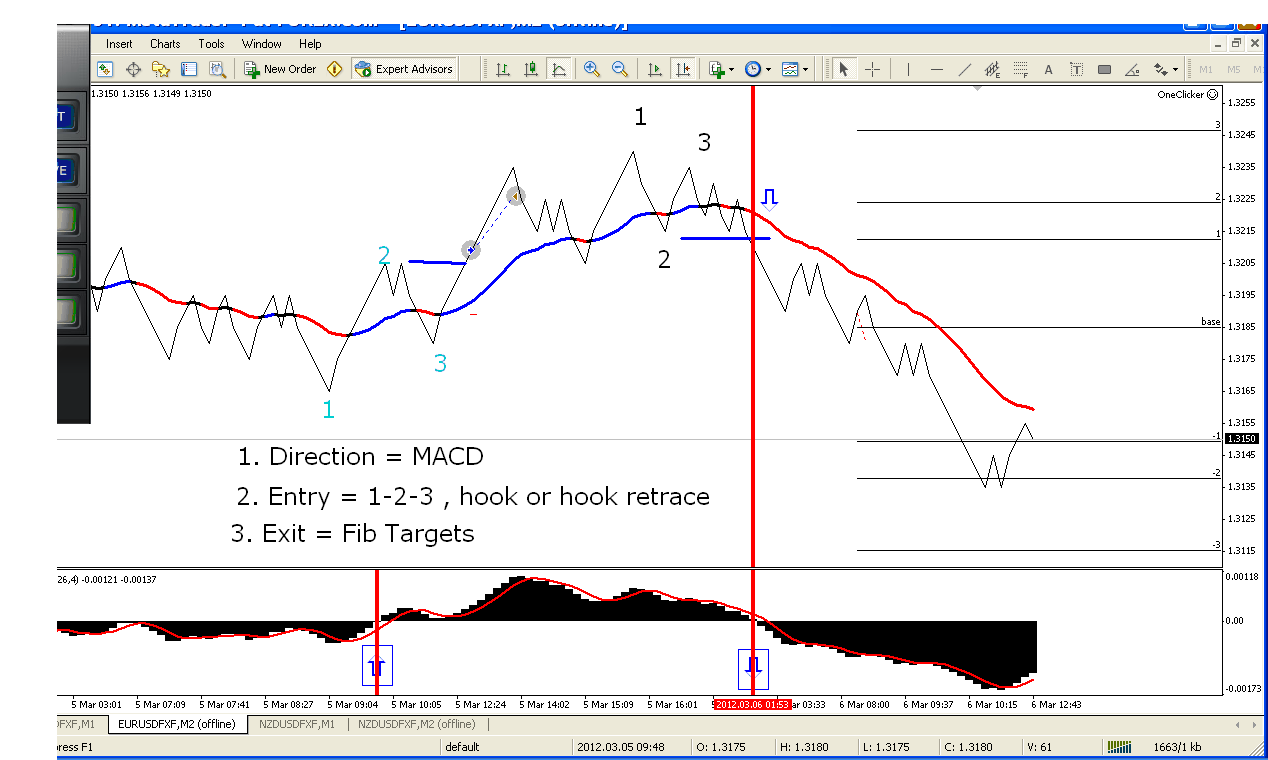Open the Insert menu
This screenshot has width=1268, height=760.
click(119, 44)
